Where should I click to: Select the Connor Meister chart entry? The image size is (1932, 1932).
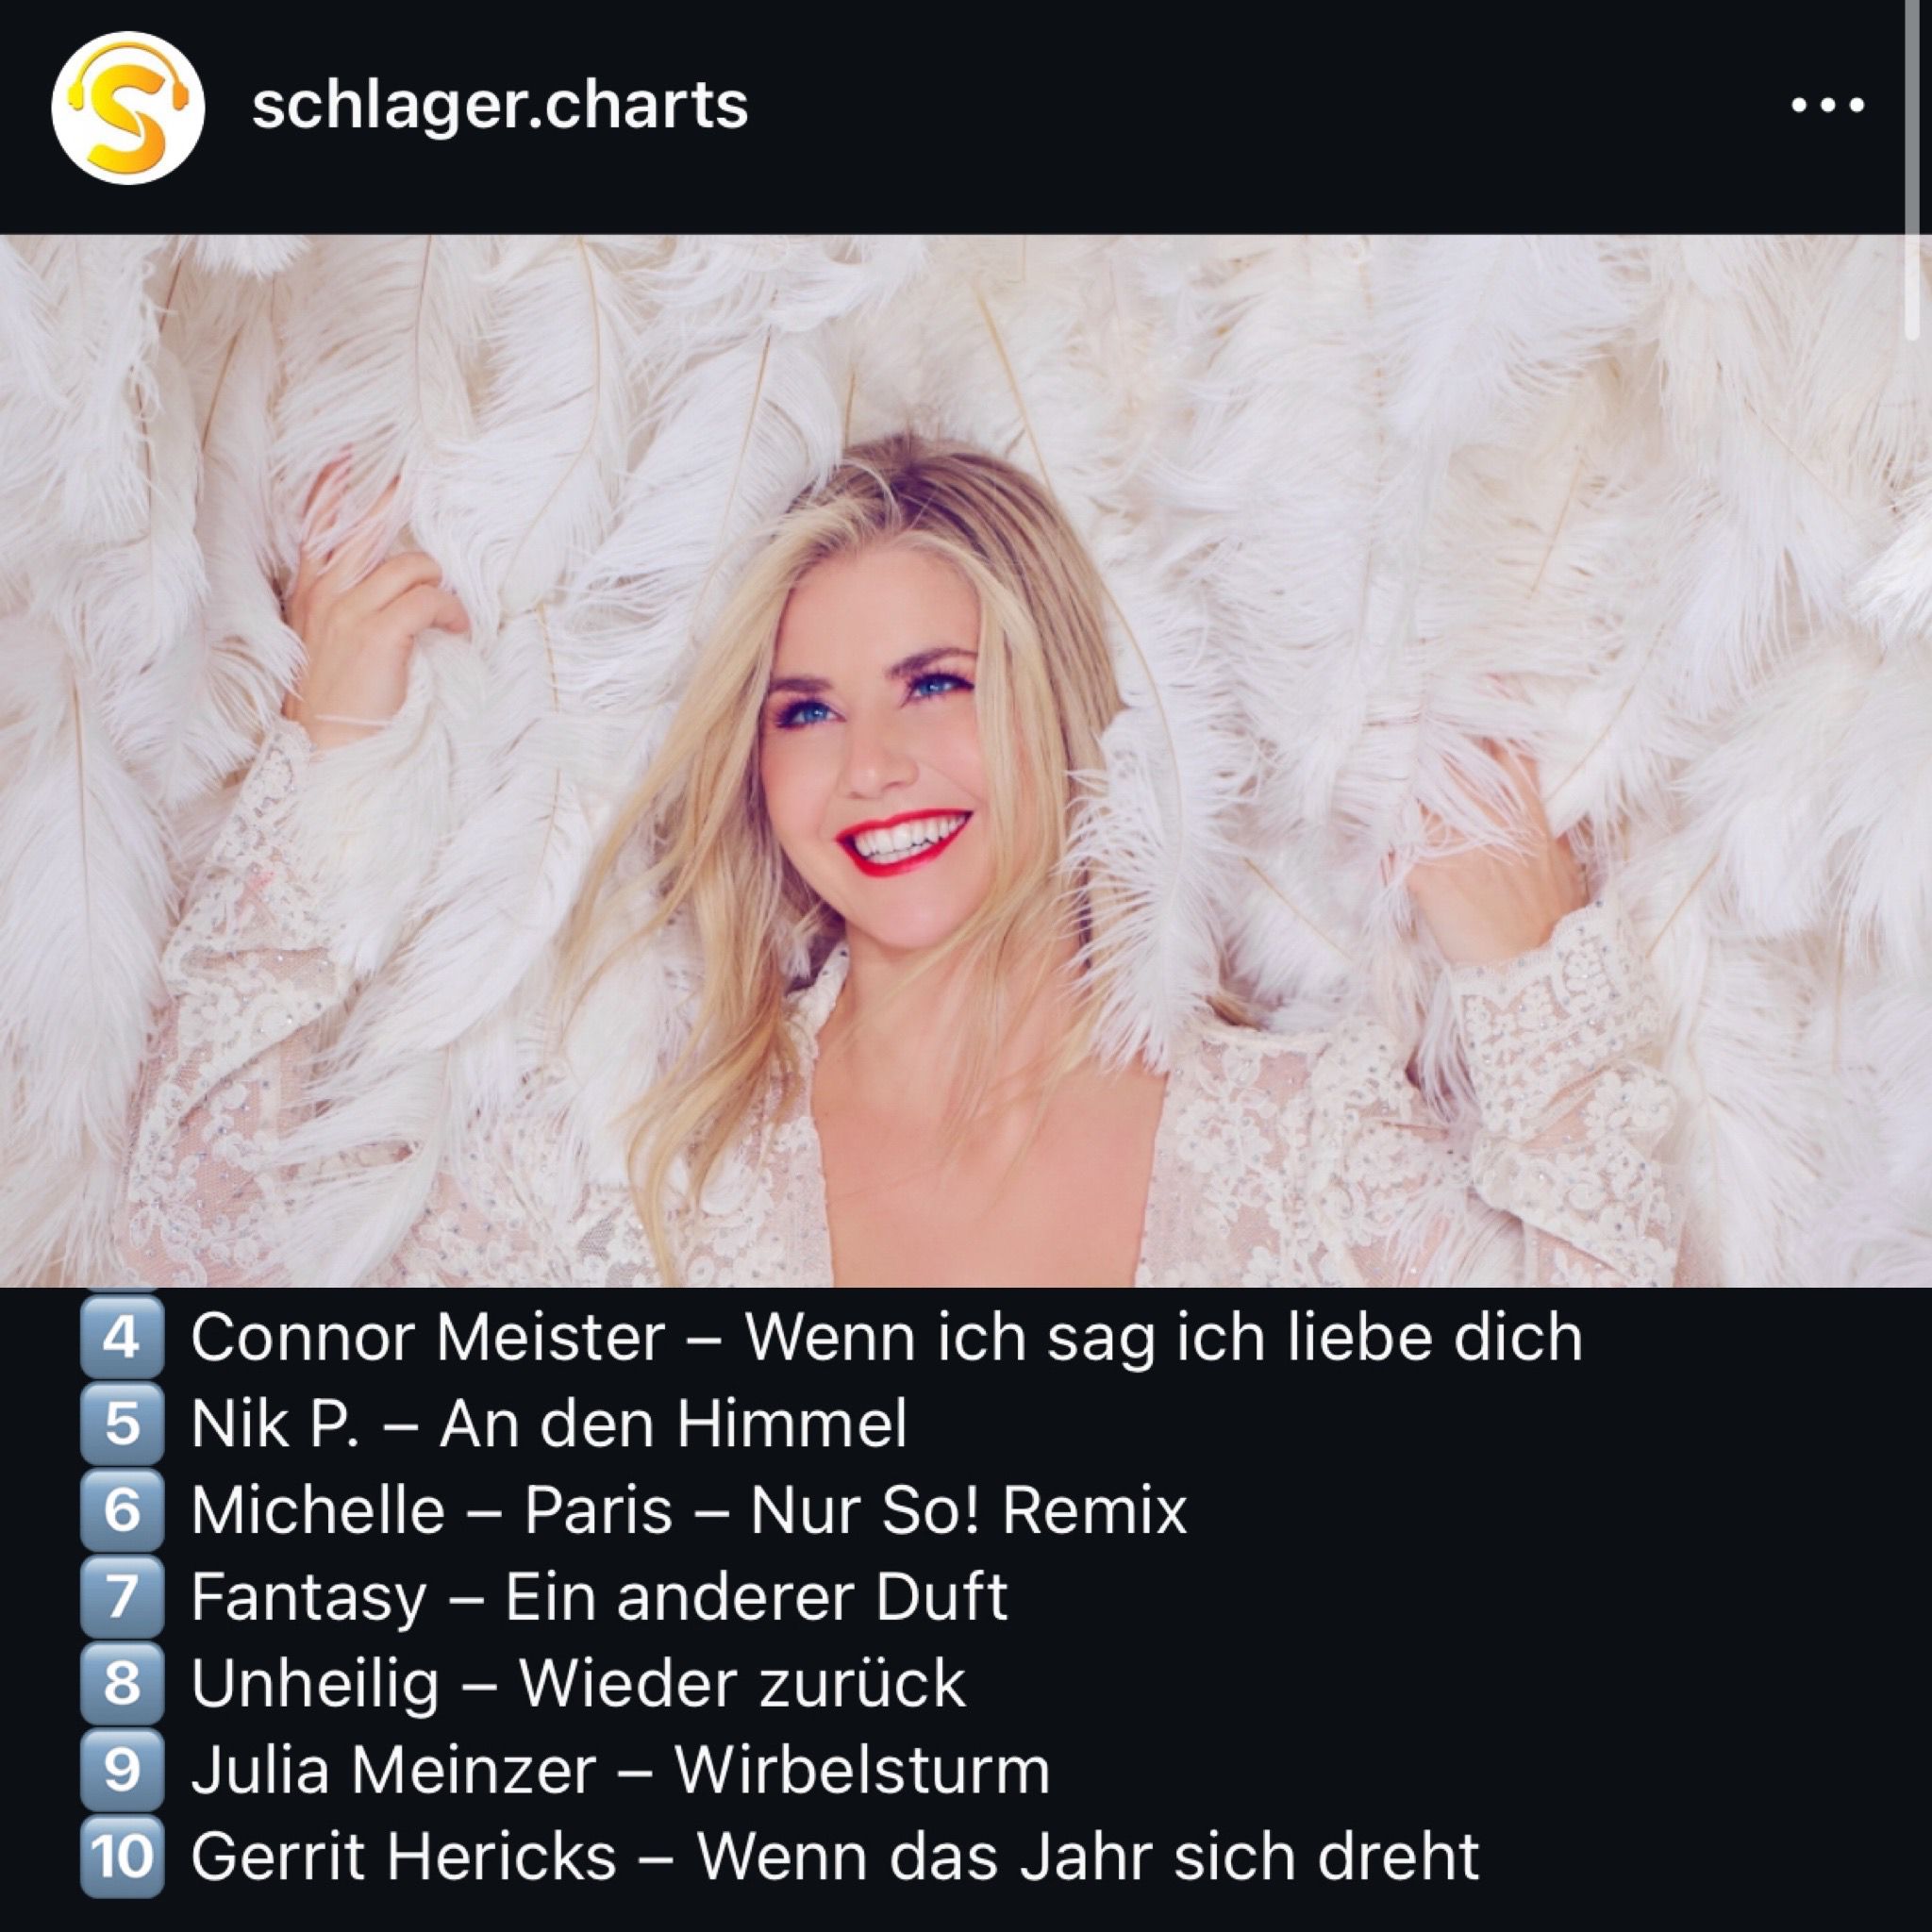(886, 1337)
